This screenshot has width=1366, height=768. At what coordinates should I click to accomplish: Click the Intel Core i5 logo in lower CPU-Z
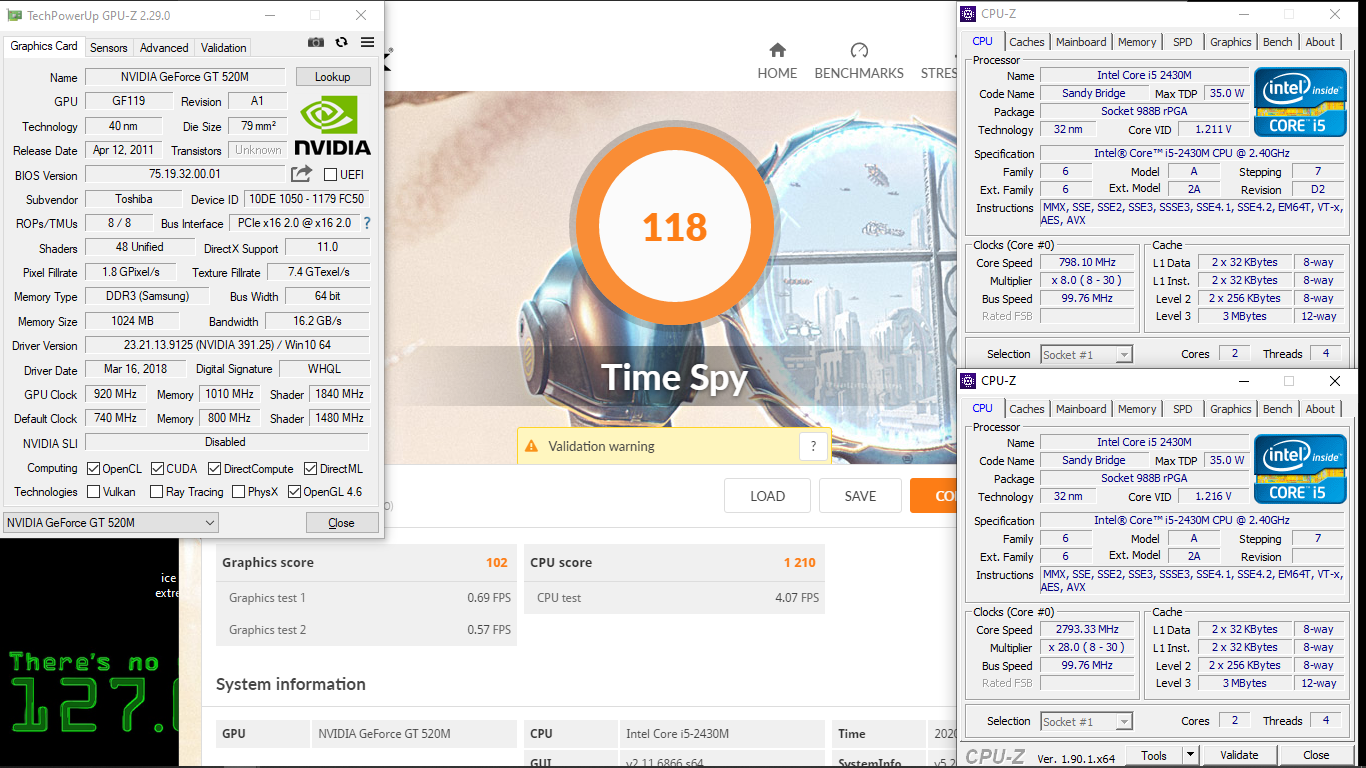pyautogui.click(x=1298, y=469)
